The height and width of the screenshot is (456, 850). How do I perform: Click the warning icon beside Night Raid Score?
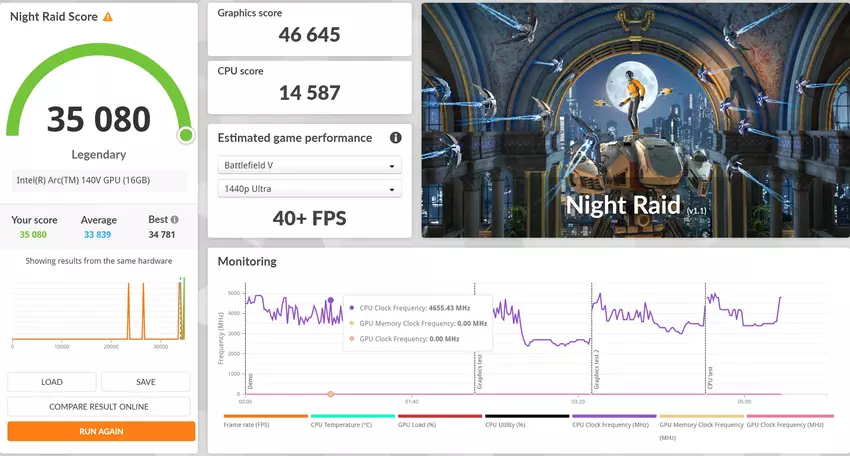pyautogui.click(x=108, y=17)
